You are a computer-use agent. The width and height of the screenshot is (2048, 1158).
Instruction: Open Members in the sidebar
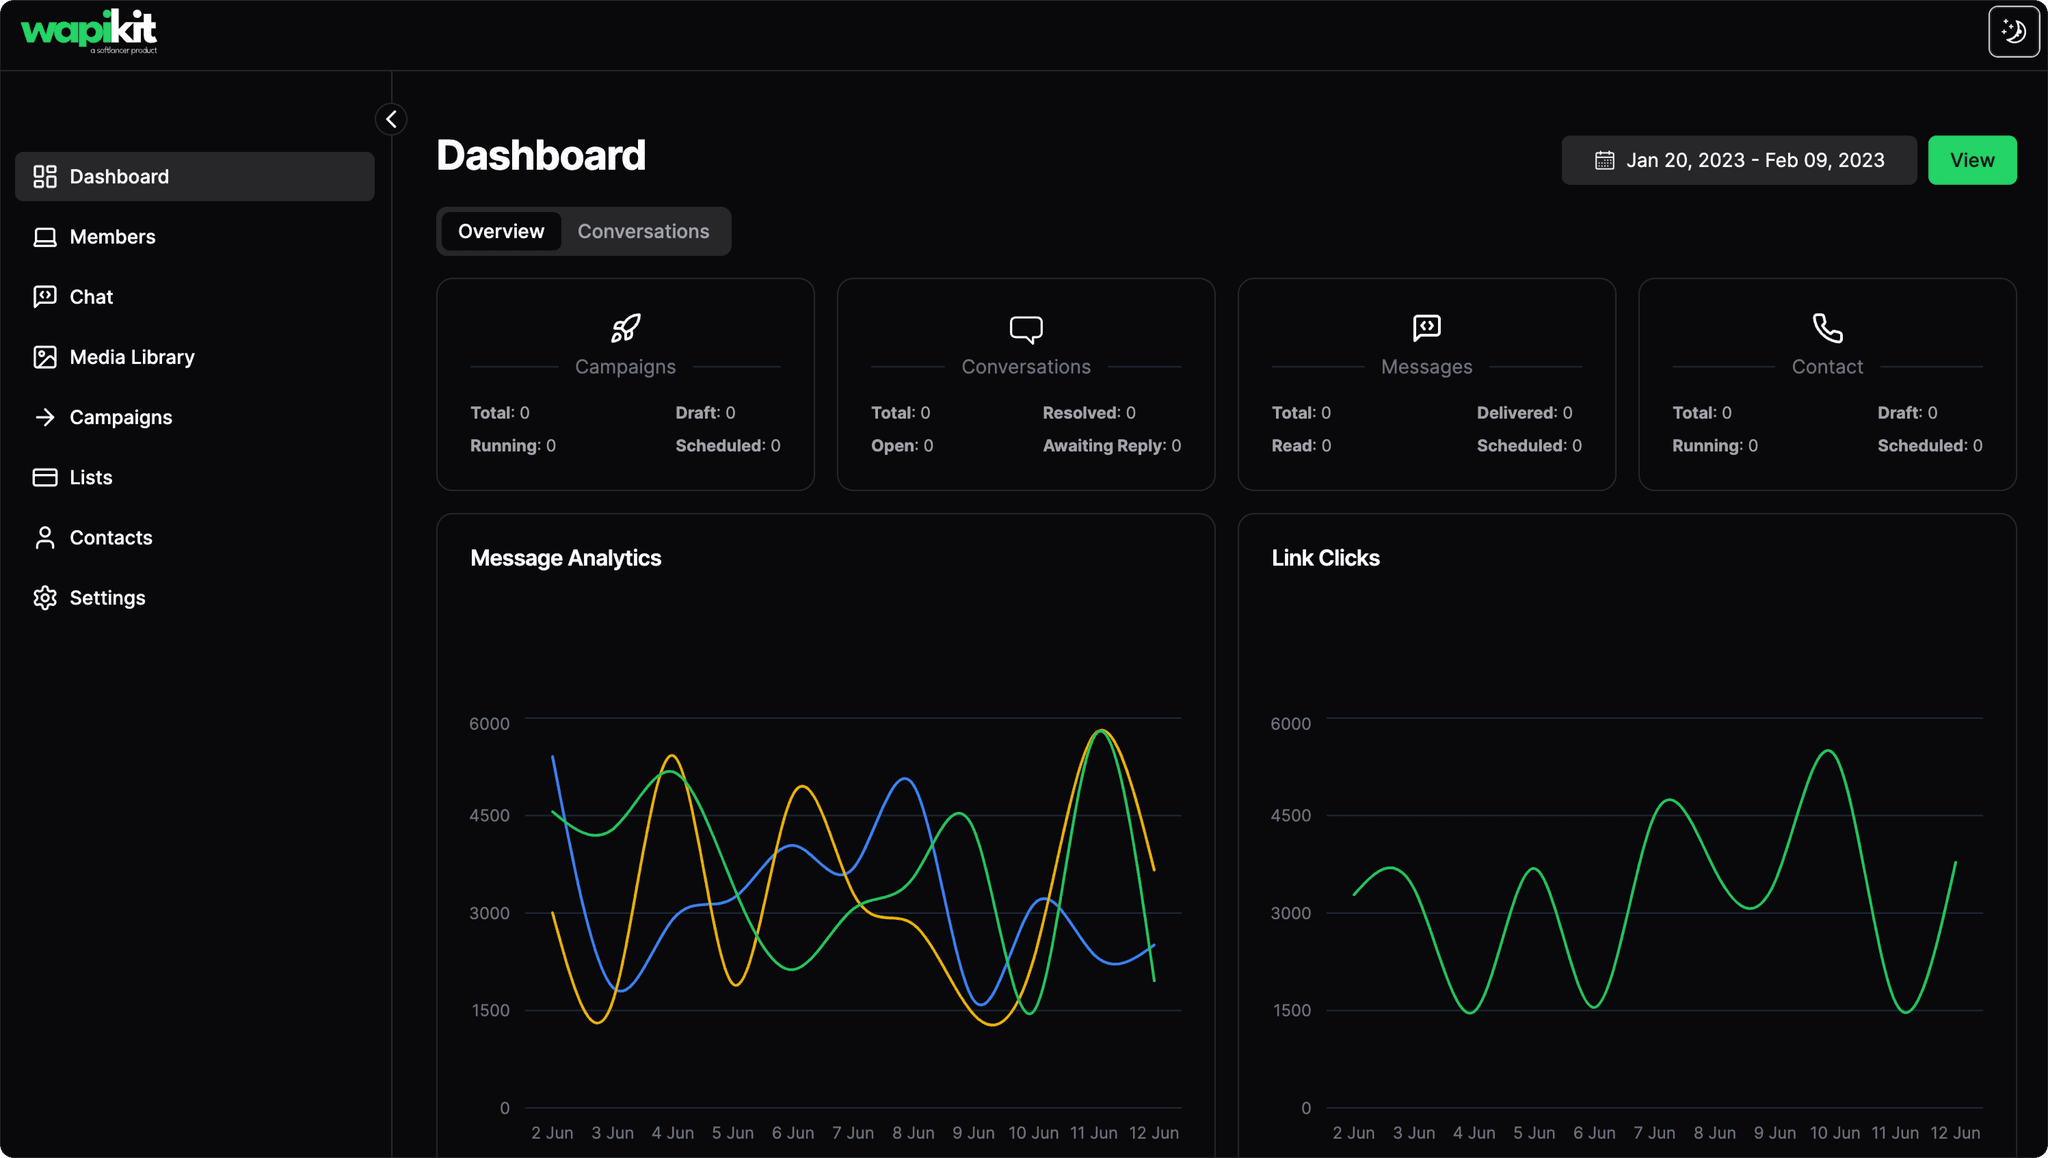195,237
